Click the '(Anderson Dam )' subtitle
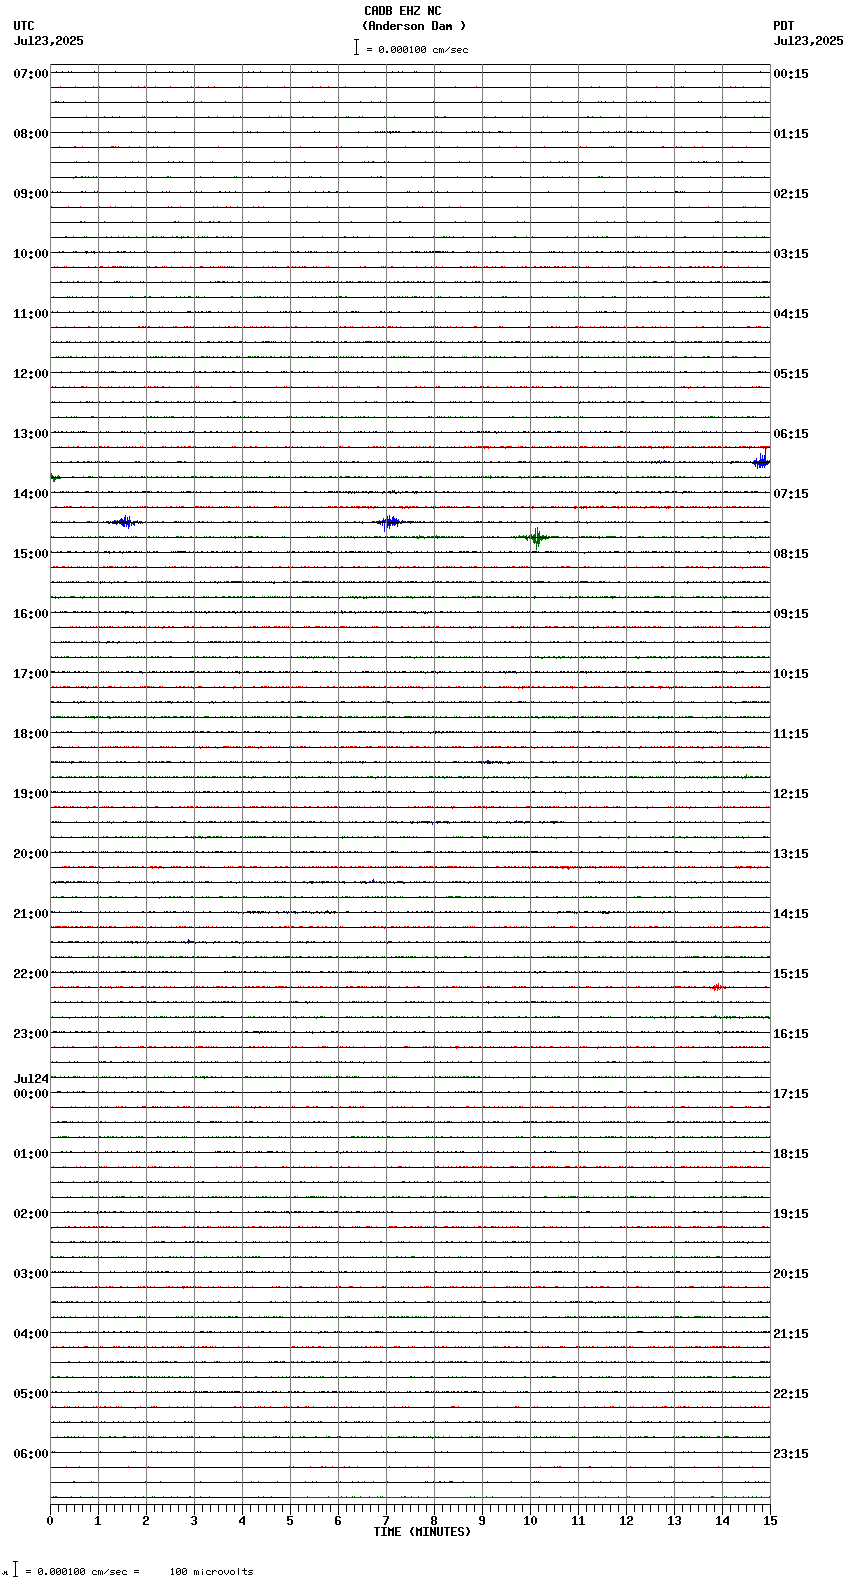Viewport: 850px width, 1584px height. pyautogui.click(x=414, y=26)
